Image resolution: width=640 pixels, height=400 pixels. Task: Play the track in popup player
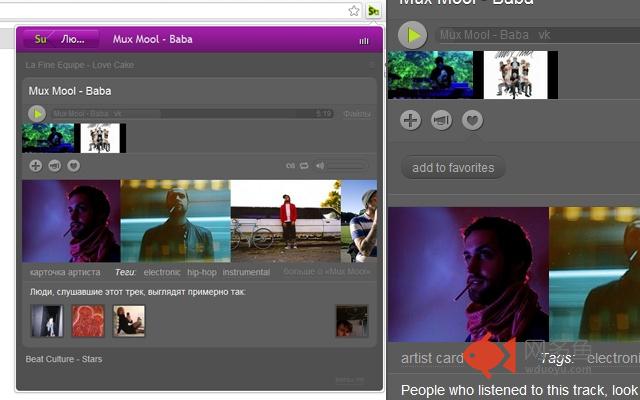(x=37, y=113)
